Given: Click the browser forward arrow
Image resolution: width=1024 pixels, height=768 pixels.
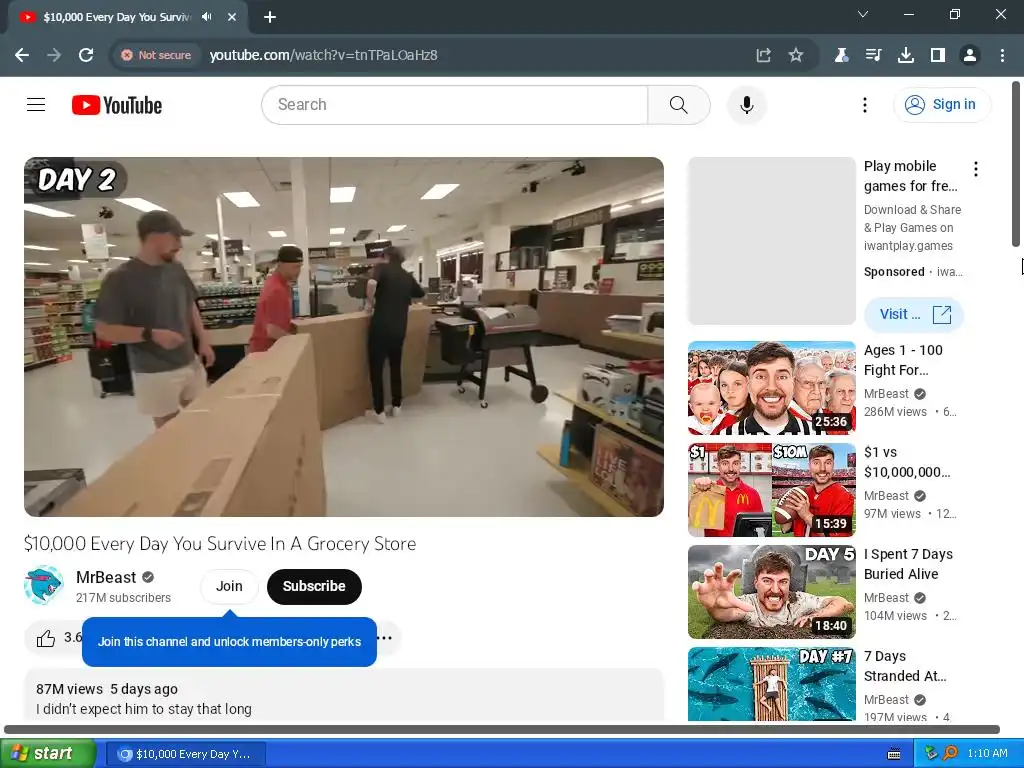Looking at the screenshot, I should coord(54,55).
